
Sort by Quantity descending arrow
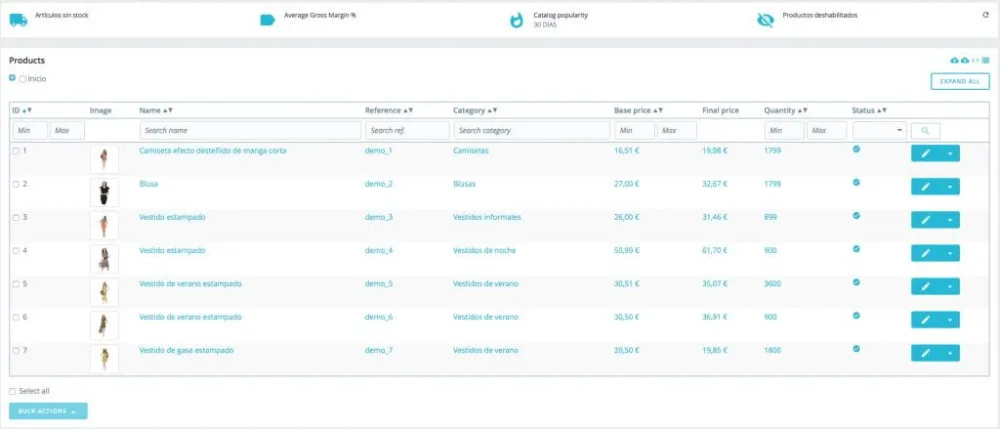[x=806, y=111]
